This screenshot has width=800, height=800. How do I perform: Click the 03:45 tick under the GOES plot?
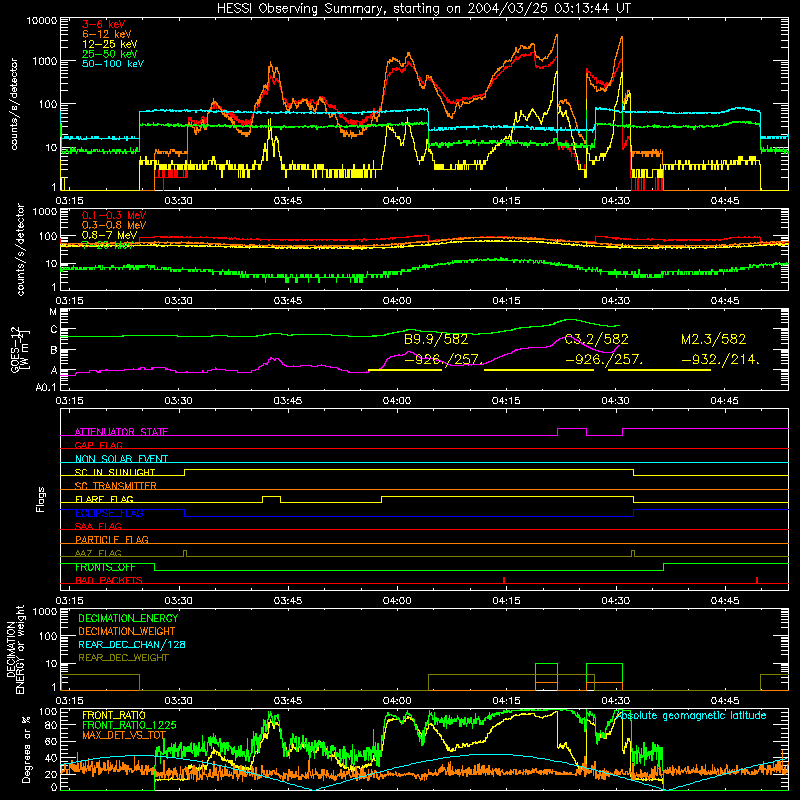[287, 401]
